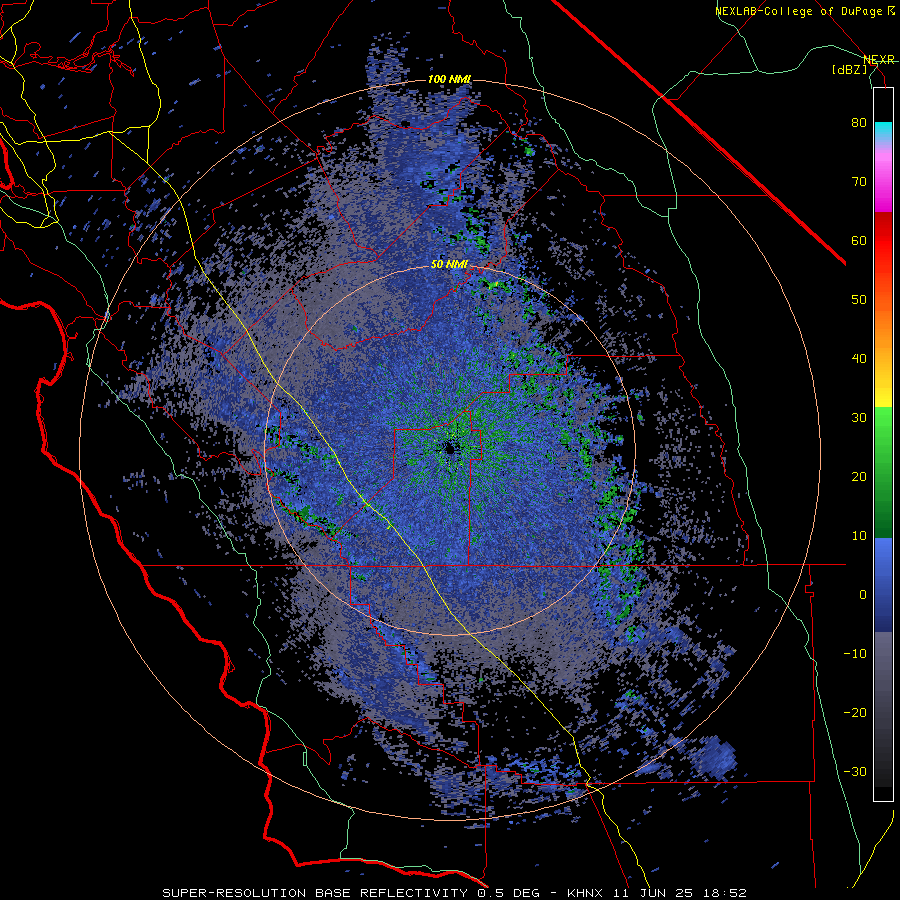The width and height of the screenshot is (900, 900).
Task: Click the NEXR label above the color scale
Action: tap(878, 60)
